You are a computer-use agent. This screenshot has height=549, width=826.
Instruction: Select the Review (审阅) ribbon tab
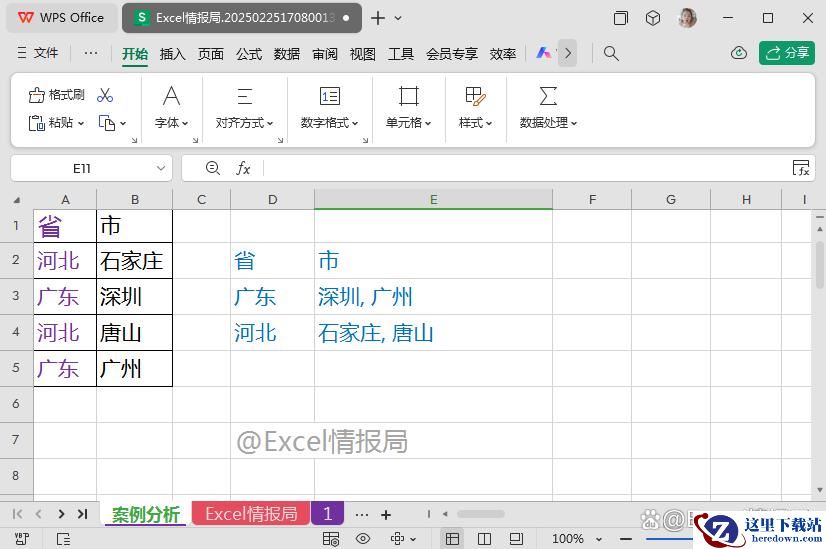[x=324, y=54]
